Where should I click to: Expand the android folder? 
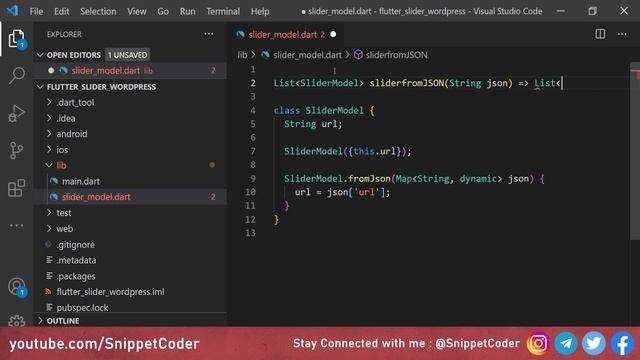(x=49, y=133)
